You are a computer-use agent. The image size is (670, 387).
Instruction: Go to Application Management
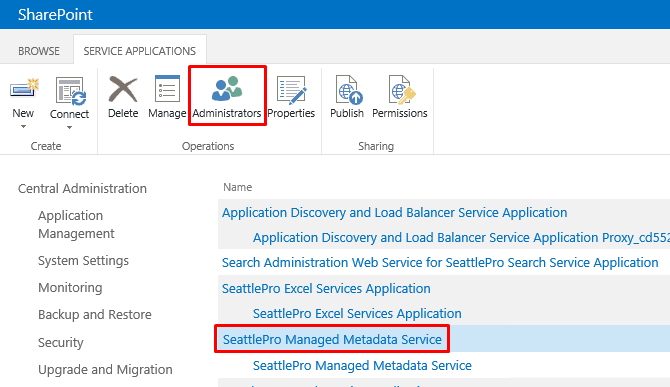(x=76, y=224)
